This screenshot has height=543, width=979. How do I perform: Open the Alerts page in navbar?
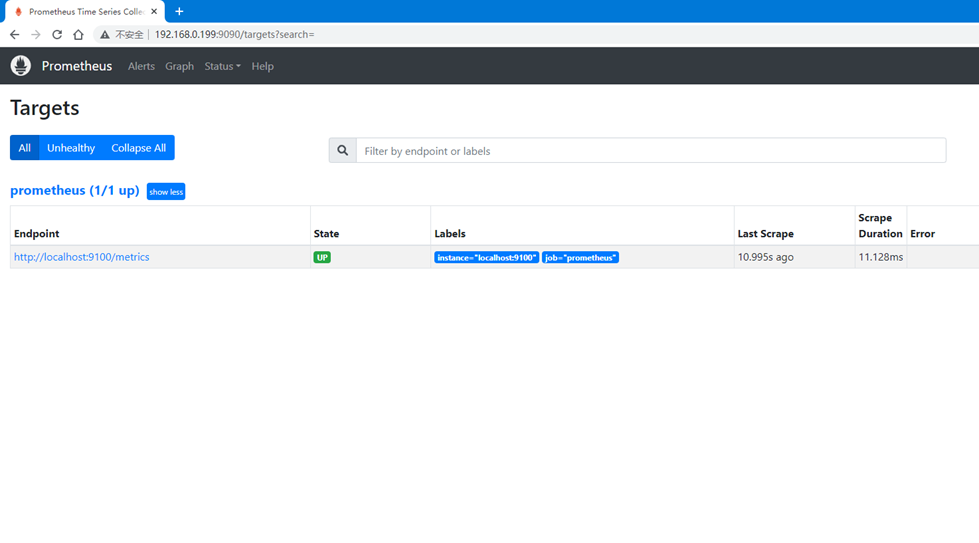[x=141, y=66]
